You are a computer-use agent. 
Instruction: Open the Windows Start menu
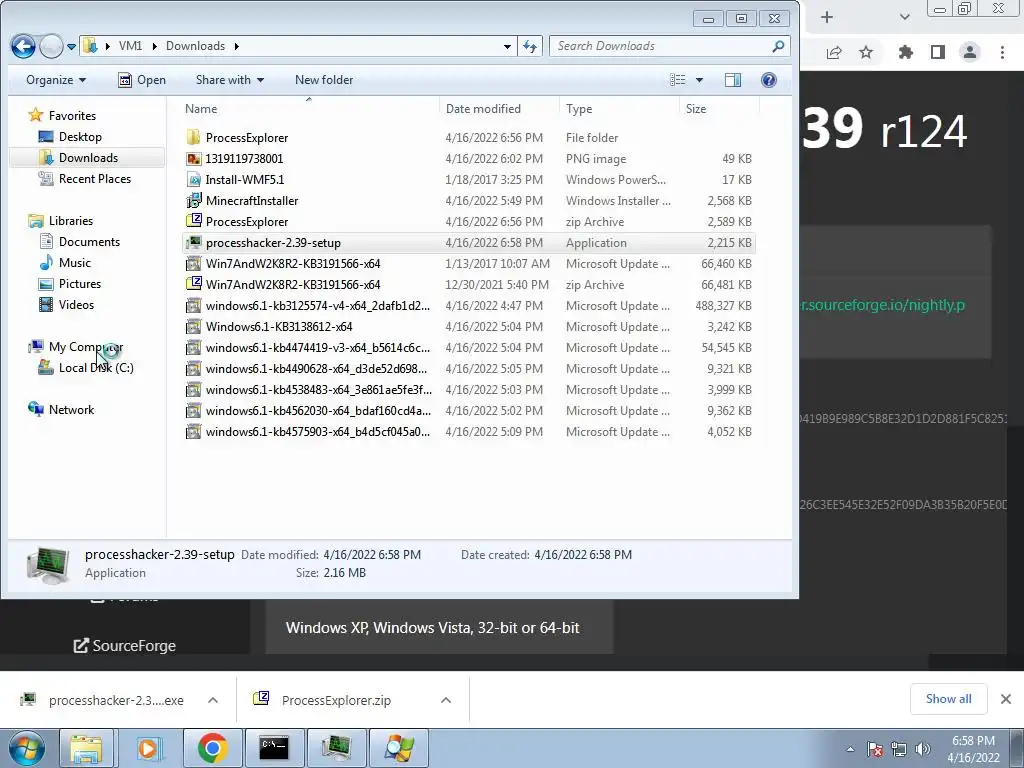[x=25, y=748]
